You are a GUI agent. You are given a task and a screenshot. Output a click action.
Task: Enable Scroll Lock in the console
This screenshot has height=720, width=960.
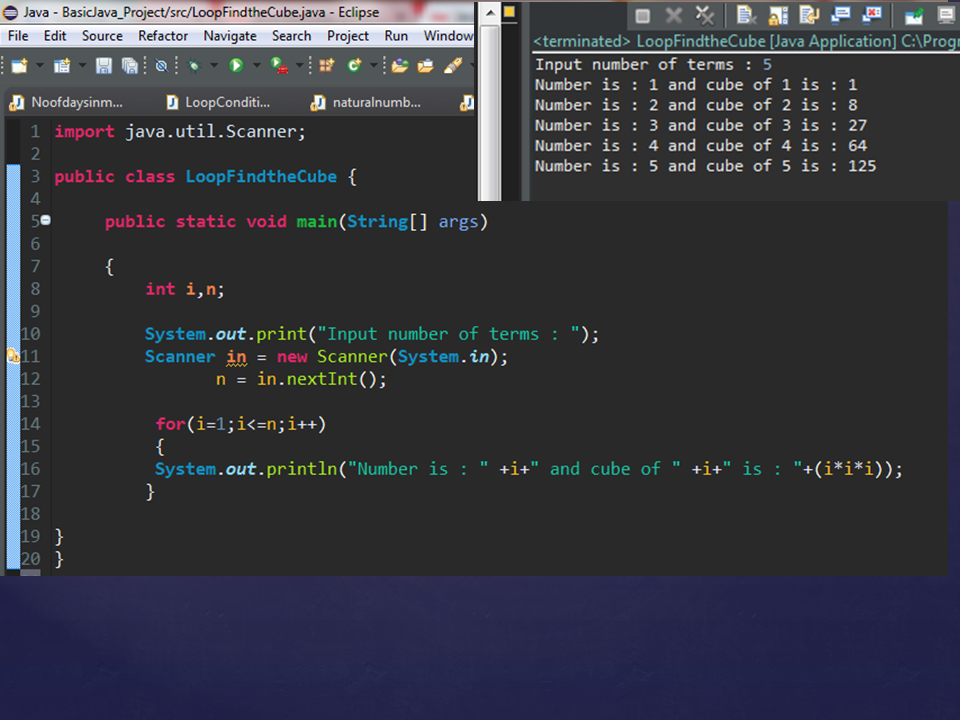[x=780, y=15]
